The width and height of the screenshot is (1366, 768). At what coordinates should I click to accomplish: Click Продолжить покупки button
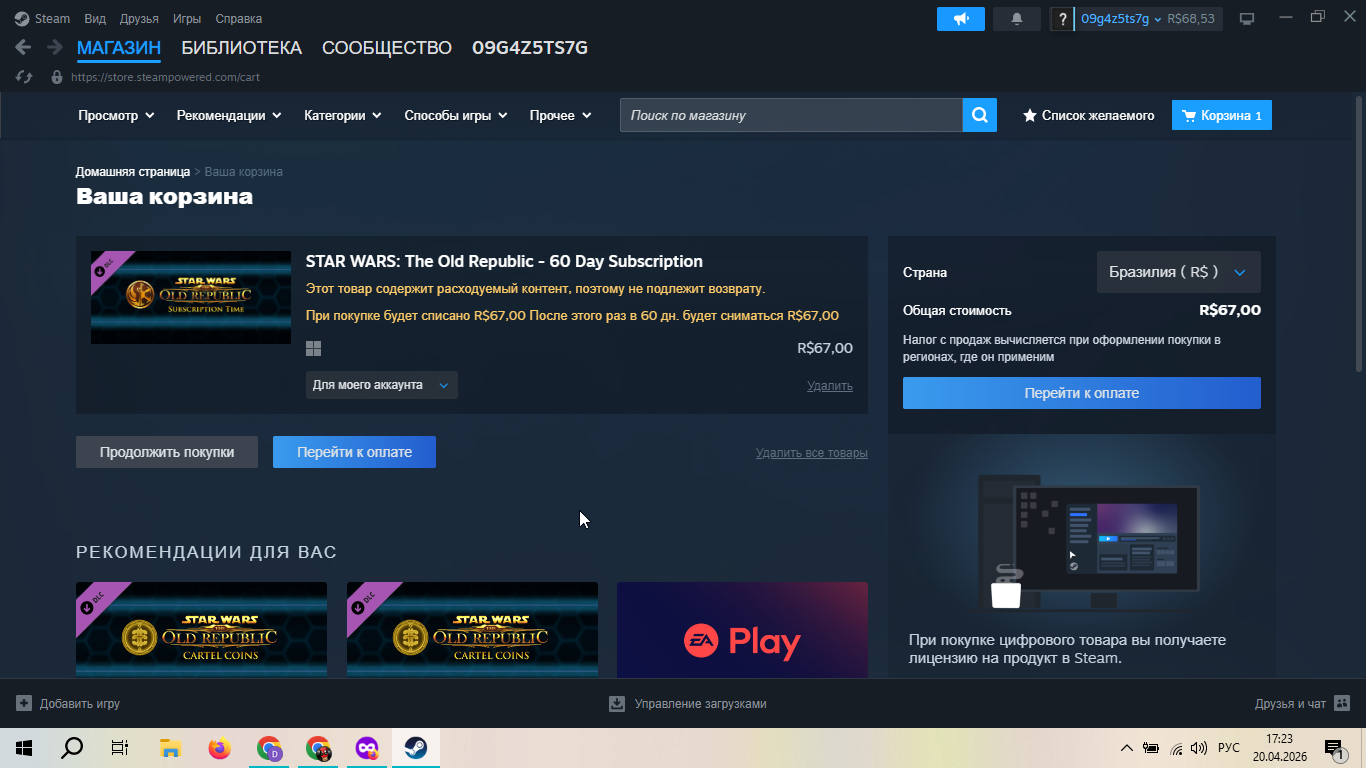(x=167, y=452)
